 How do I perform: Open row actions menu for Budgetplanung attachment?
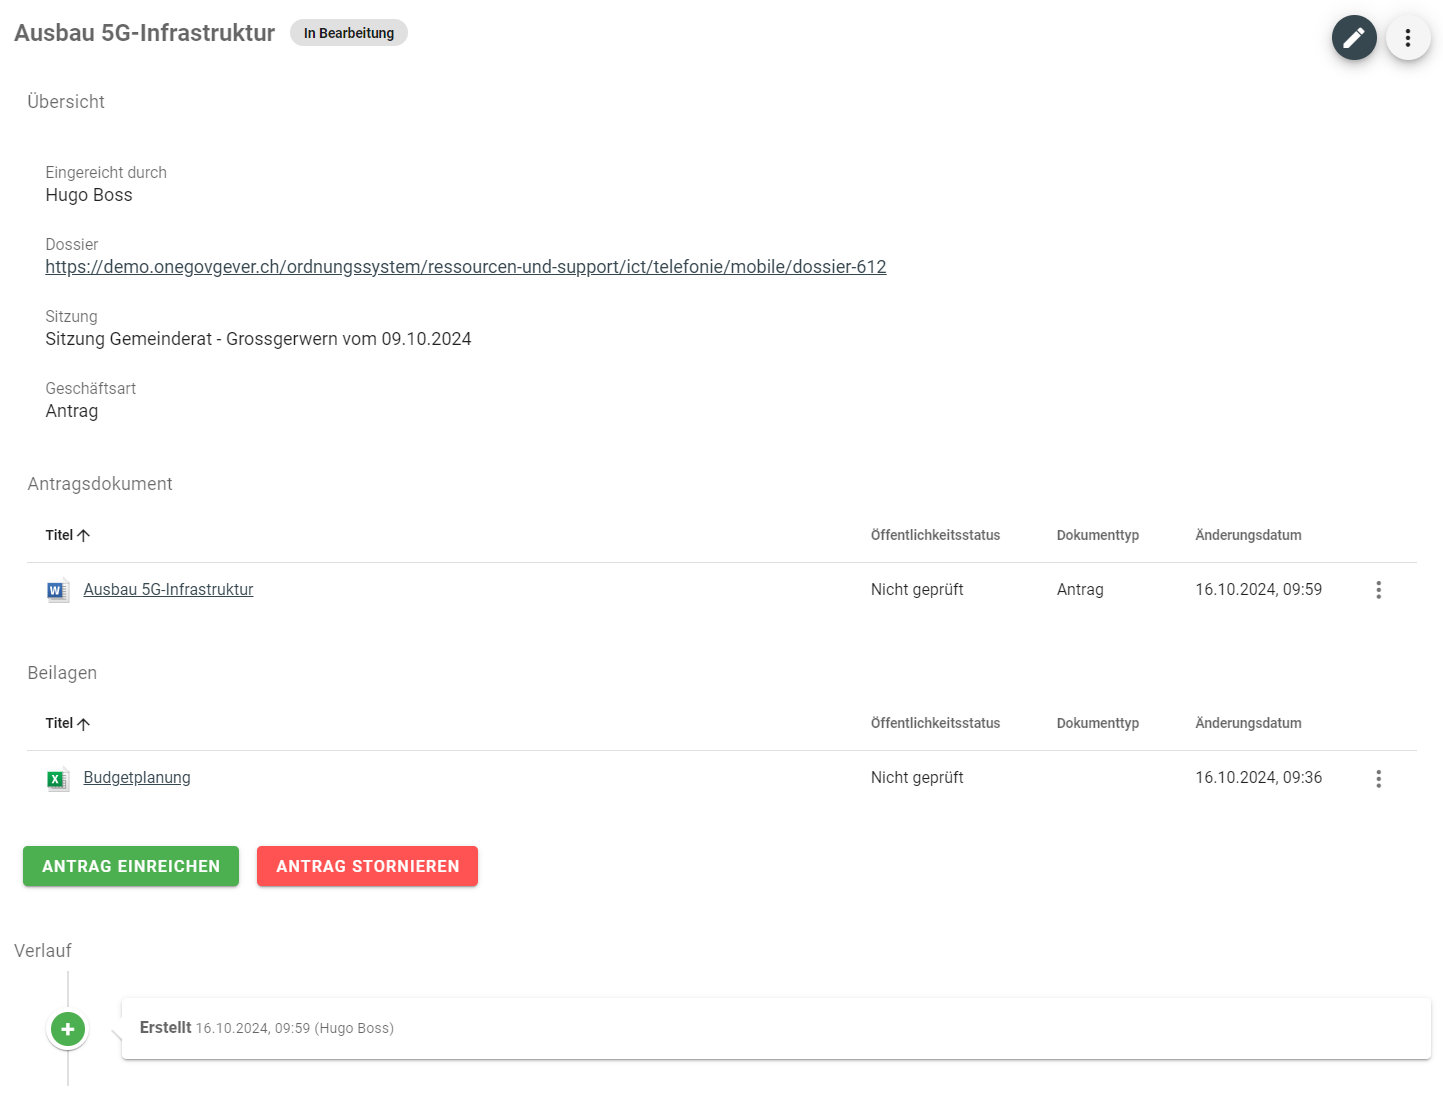click(1378, 779)
